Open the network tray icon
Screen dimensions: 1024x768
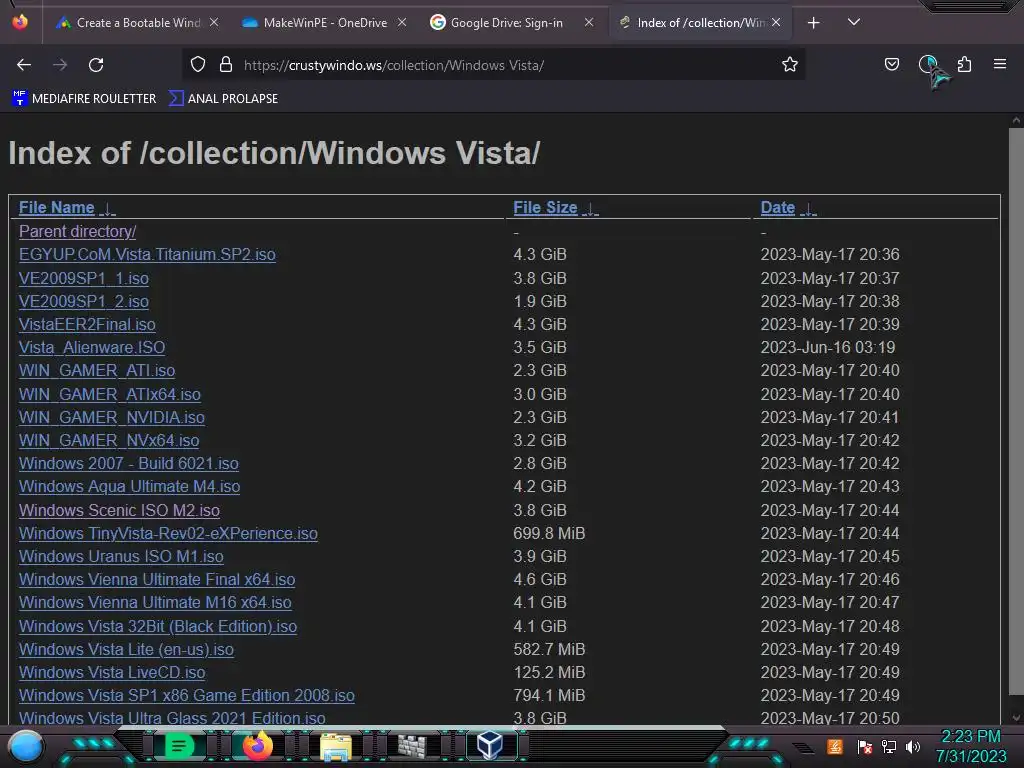[x=889, y=746]
